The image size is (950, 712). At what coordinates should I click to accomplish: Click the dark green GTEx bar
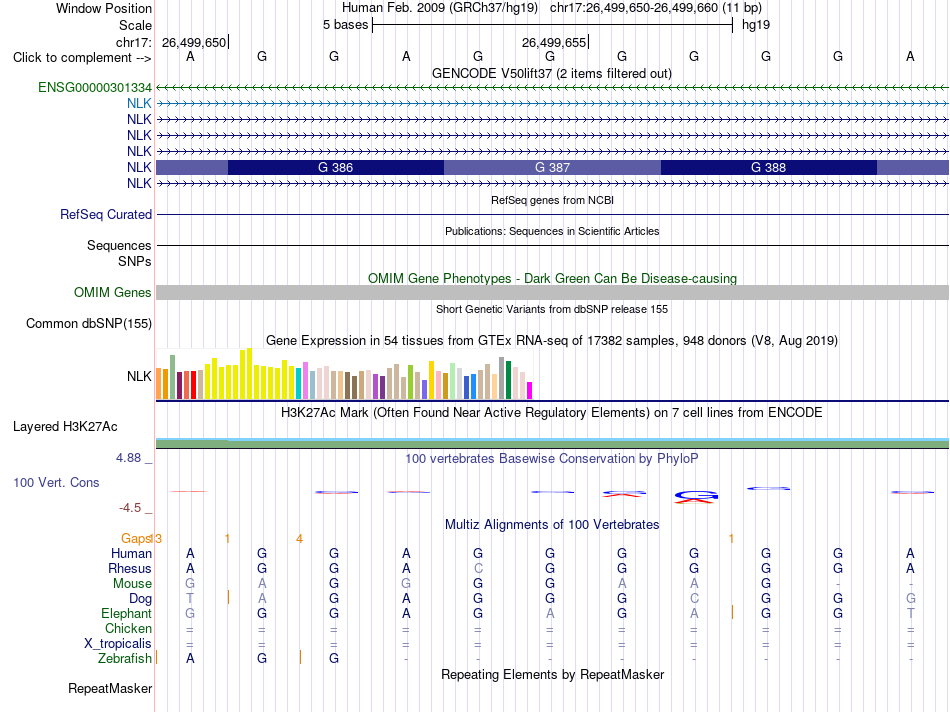tap(508, 380)
